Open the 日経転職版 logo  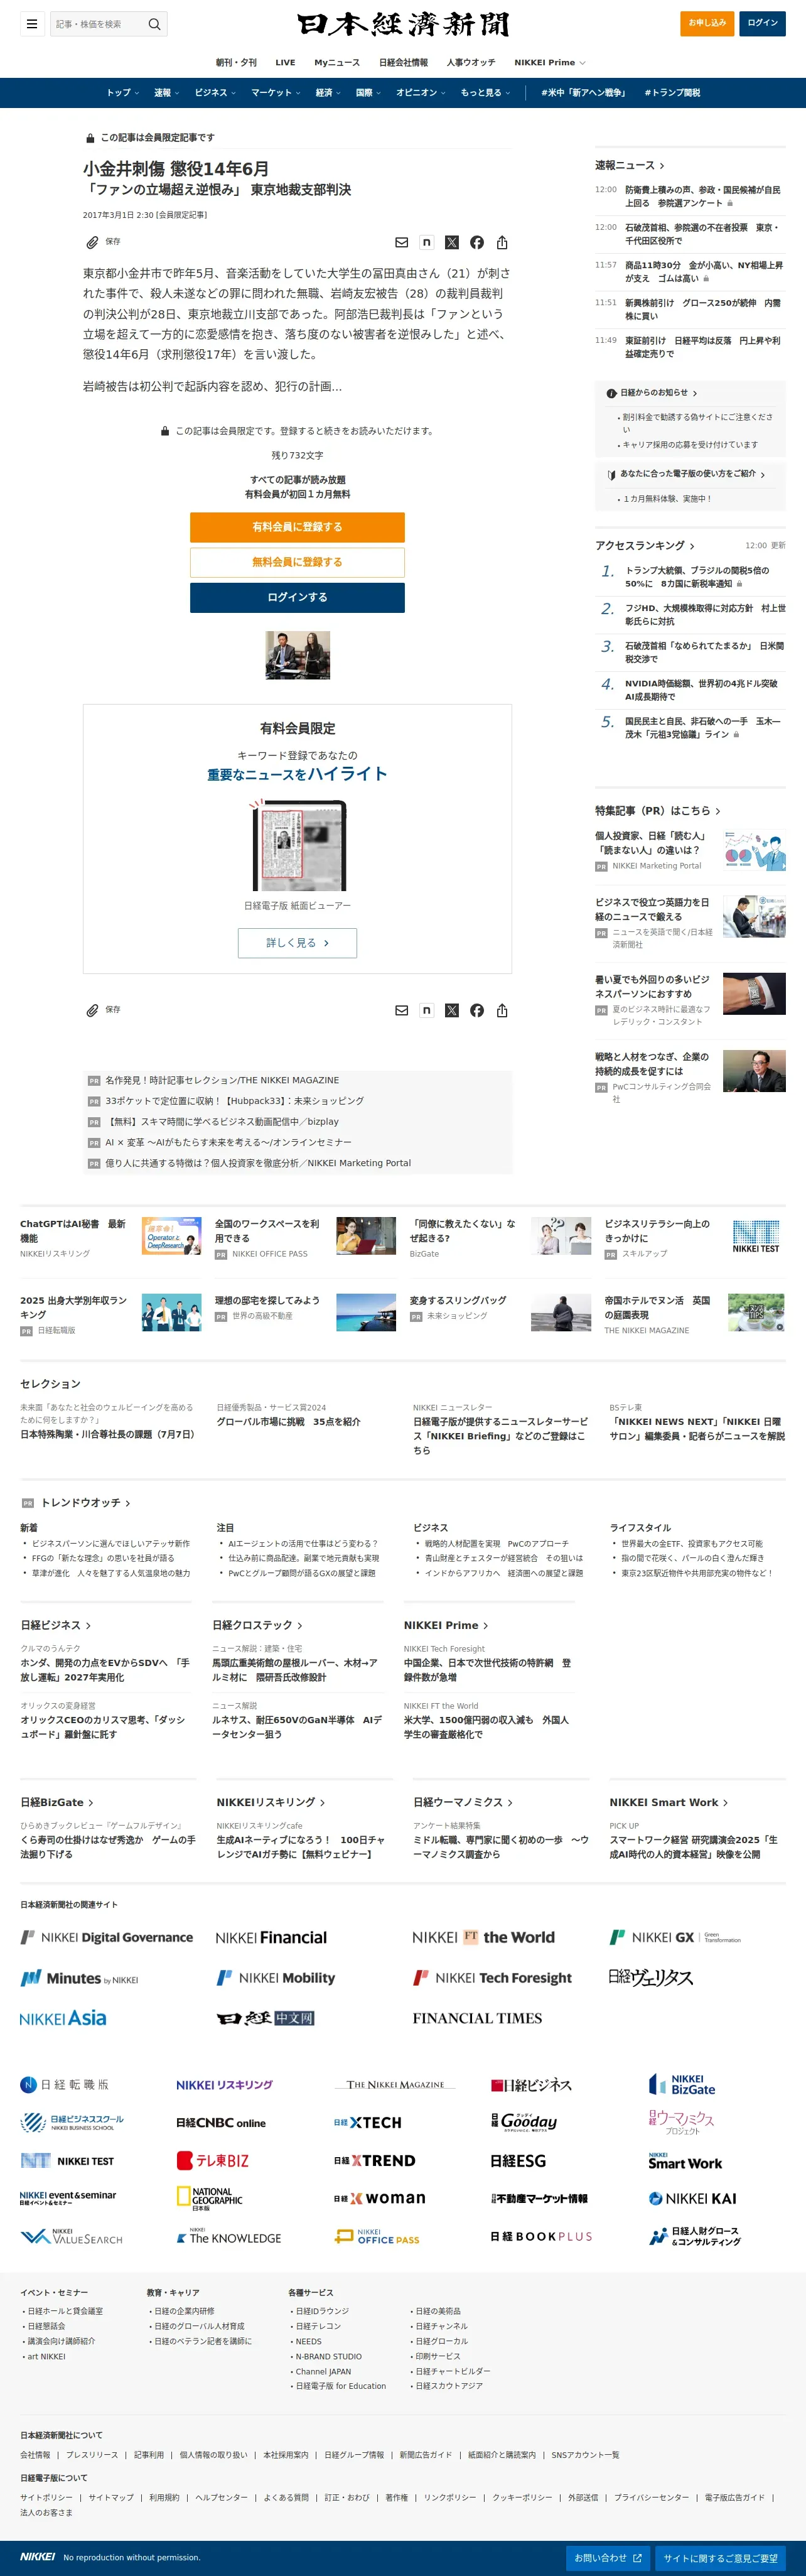[64, 2085]
